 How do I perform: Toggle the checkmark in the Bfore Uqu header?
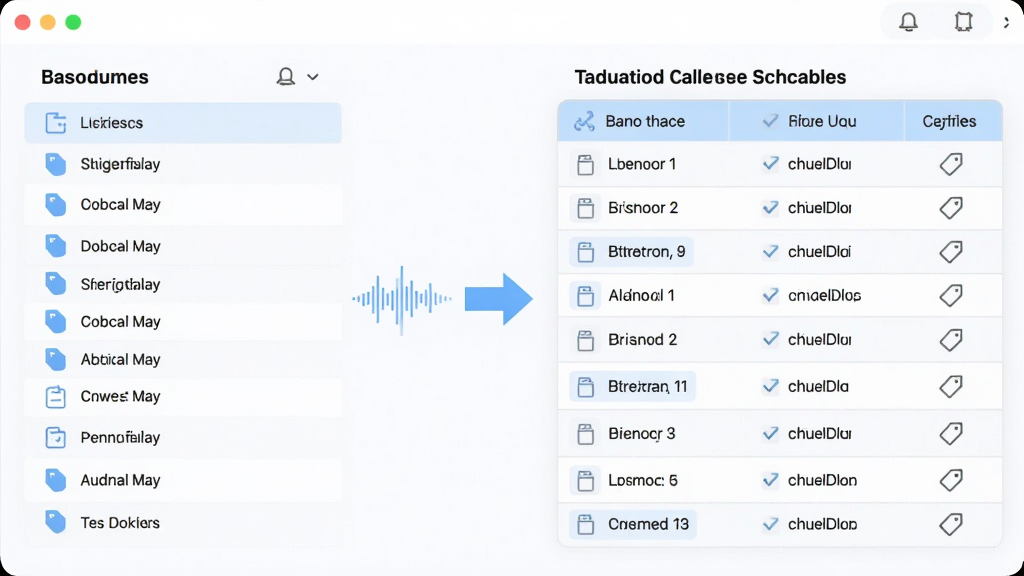771,121
